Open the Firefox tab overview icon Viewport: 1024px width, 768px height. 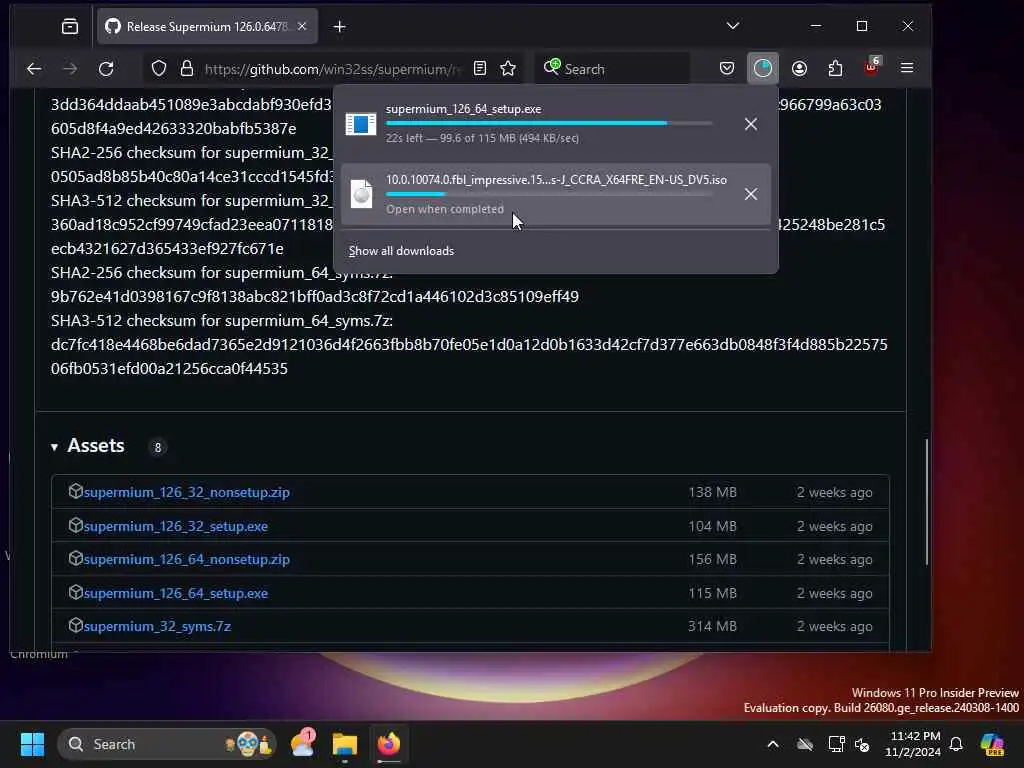tap(70, 27)
